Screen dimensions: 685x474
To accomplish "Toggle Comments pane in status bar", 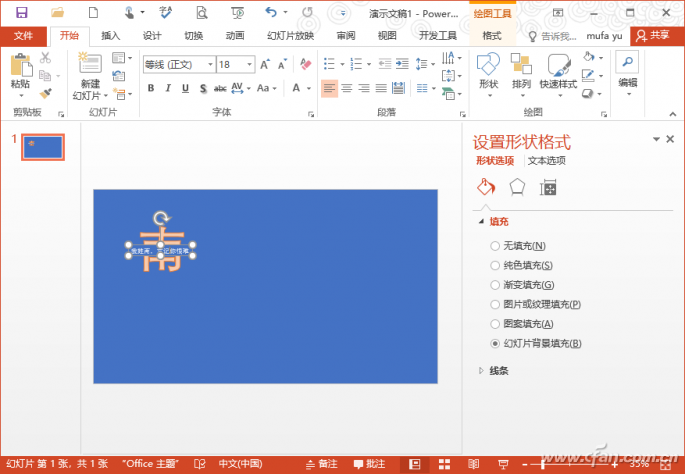I will (369, 464).
